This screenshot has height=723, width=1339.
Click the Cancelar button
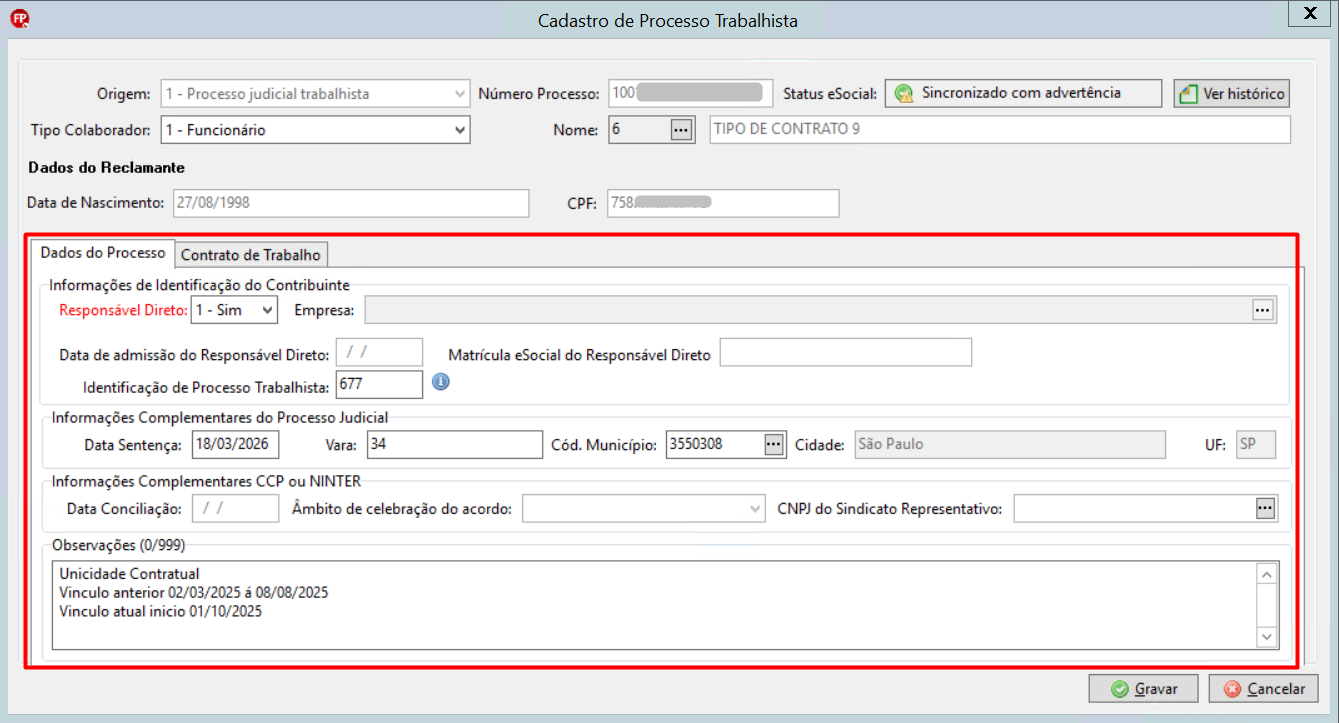1264,689
